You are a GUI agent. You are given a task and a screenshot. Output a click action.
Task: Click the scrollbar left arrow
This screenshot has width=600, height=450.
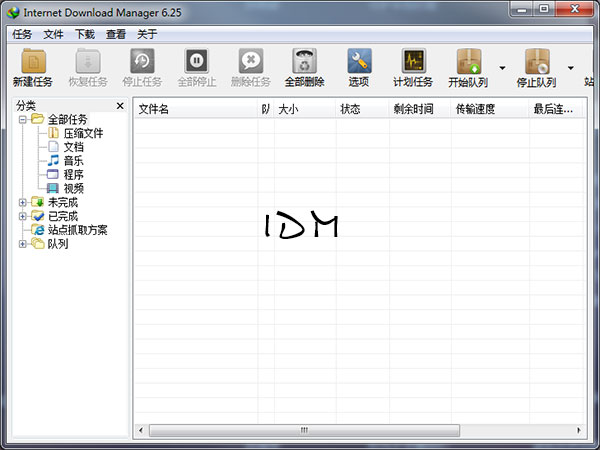click(141, 430)
